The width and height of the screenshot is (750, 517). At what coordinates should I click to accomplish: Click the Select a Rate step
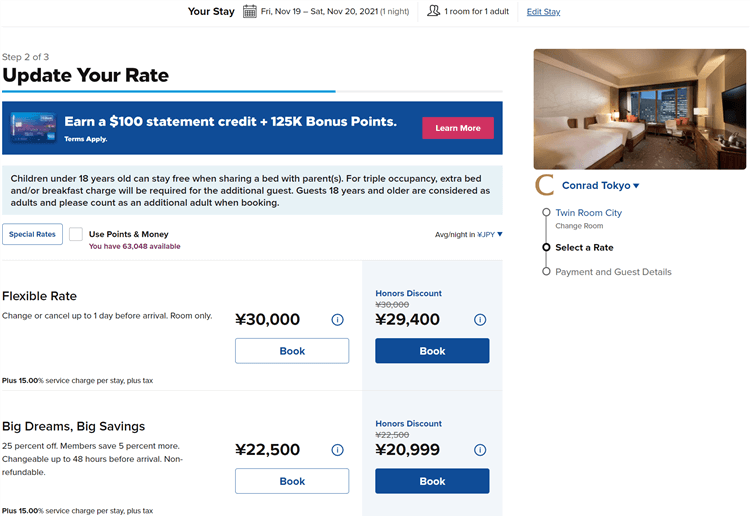[x=584, y=247]
